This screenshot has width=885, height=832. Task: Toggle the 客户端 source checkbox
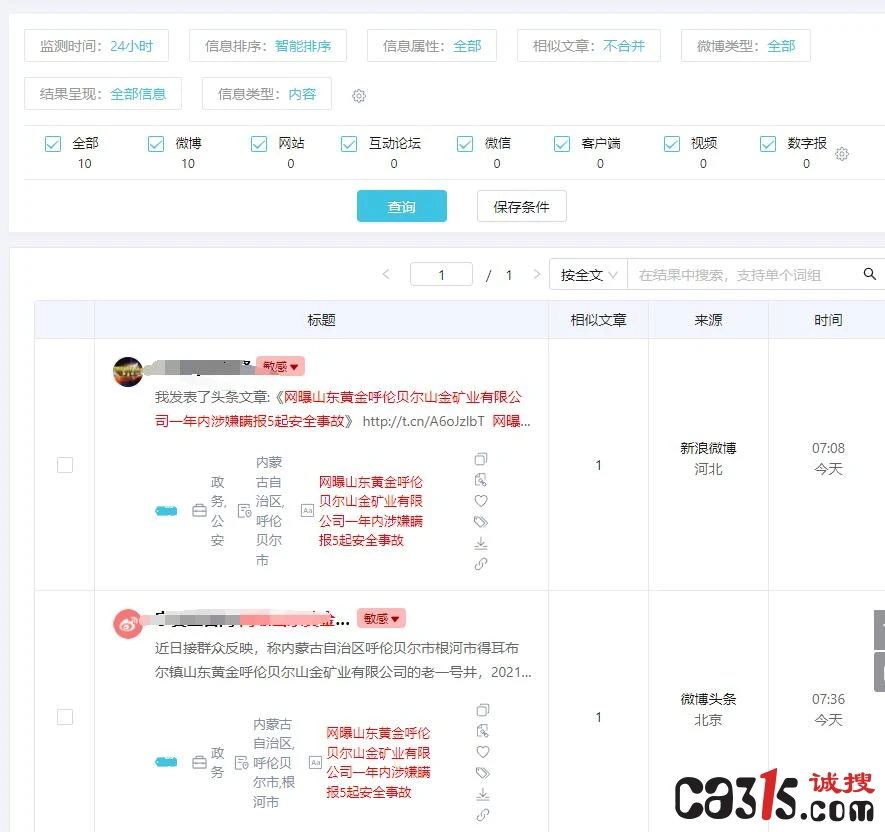pyautogui.click(x=562, y=144)
